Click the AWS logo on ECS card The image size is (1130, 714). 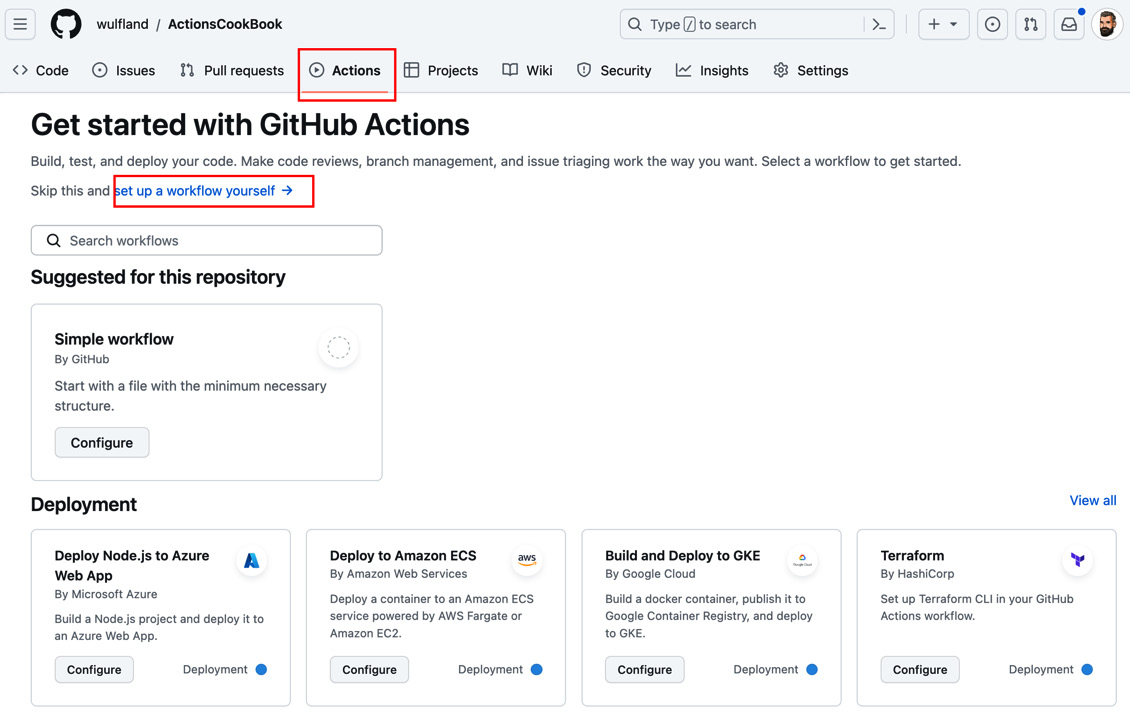coord(527,560)
